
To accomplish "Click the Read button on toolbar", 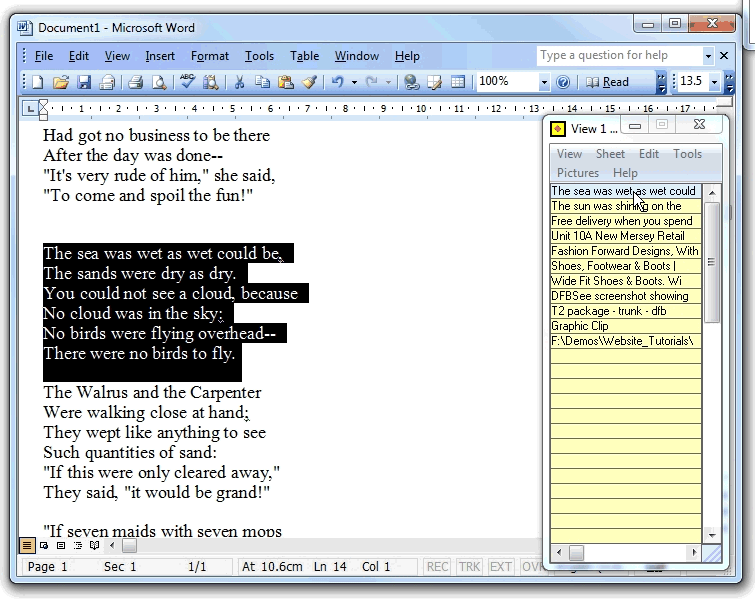I will coord(608,82).
